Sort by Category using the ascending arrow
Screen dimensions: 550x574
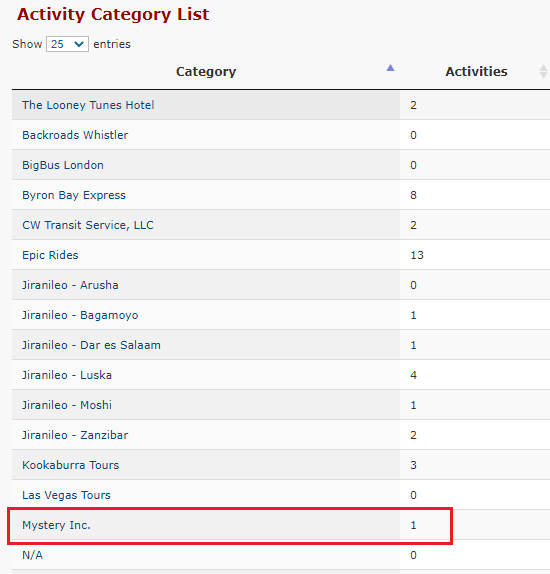click(x=390, y=68)
